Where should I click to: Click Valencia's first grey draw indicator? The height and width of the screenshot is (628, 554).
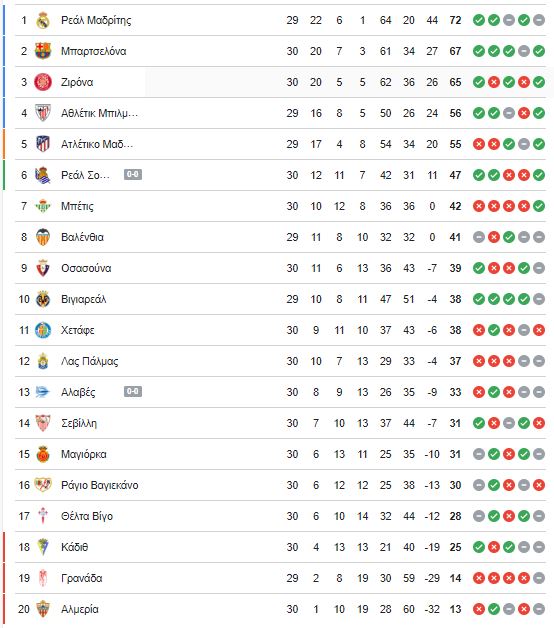pyautogui.click(x=479, y=237)
